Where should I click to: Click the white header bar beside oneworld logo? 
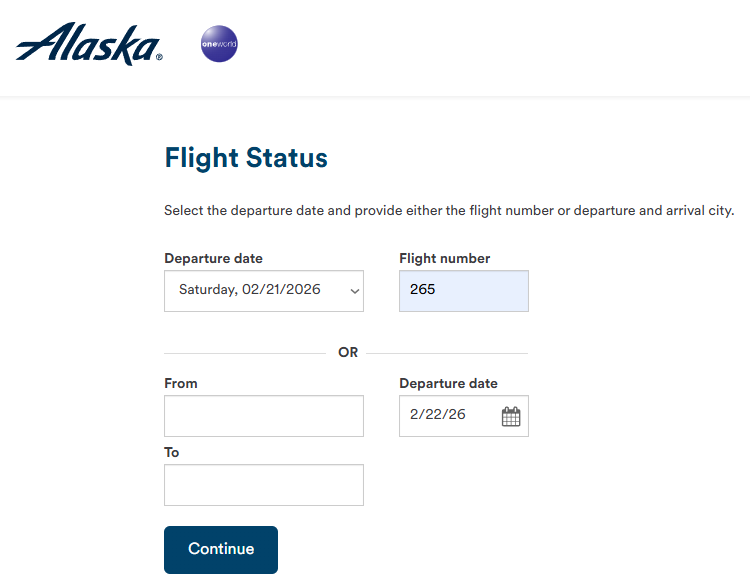480,45
